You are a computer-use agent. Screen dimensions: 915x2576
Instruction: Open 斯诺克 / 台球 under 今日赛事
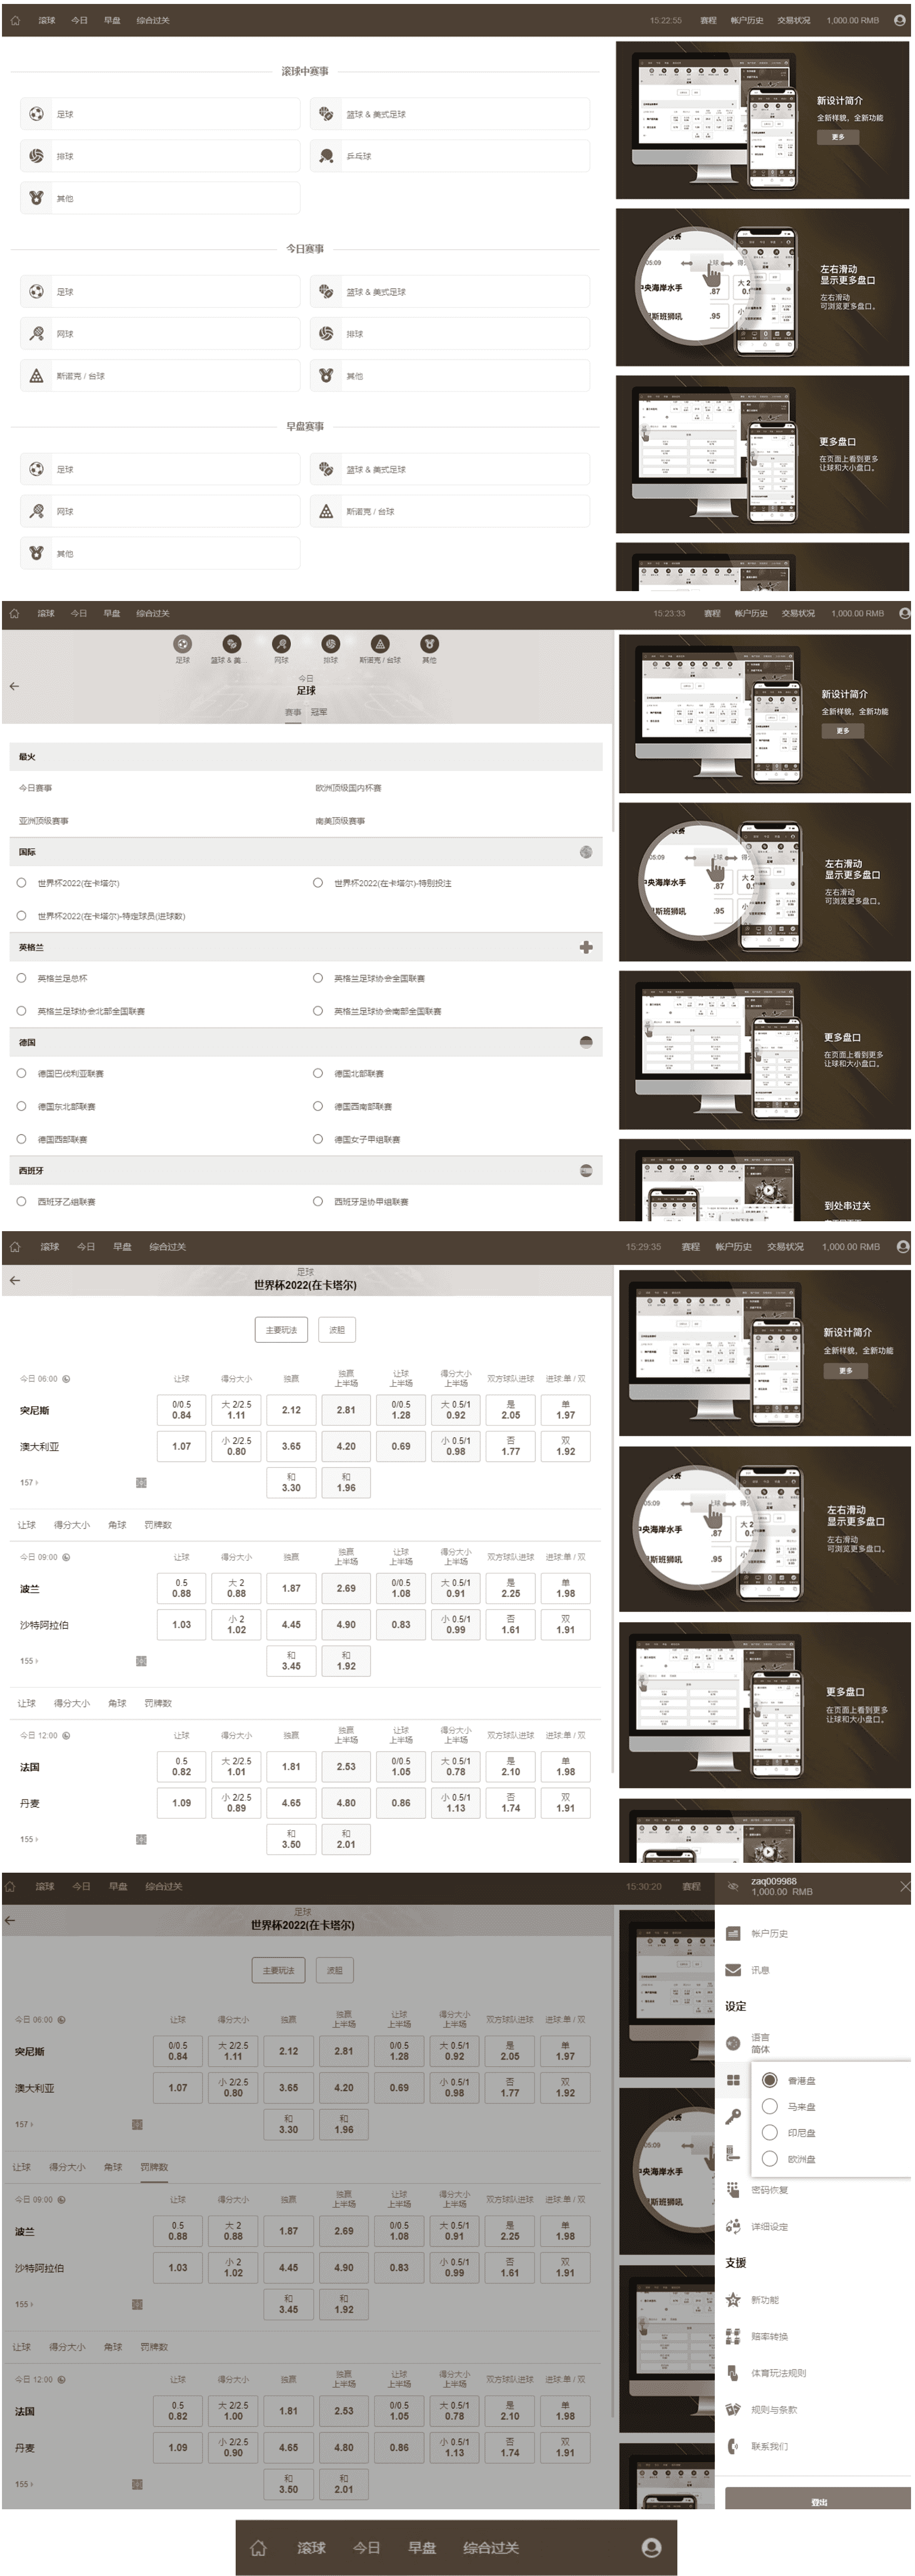pyautogui.click(x=160, y=376)
